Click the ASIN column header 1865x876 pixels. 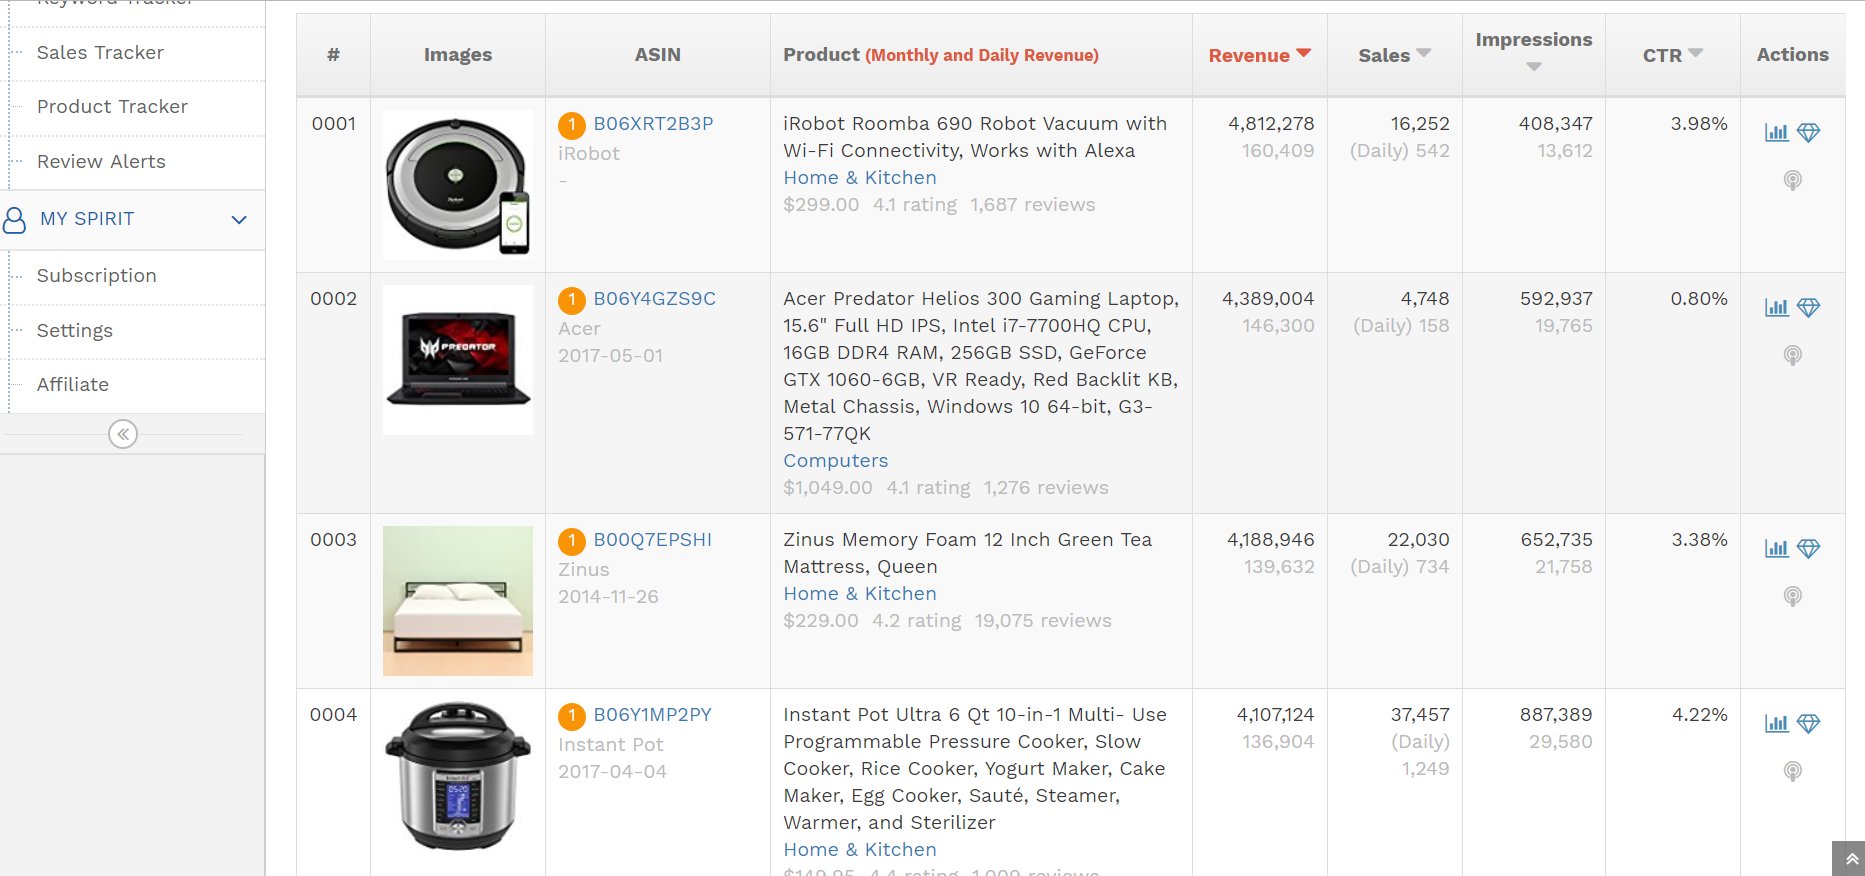(658, 55)
